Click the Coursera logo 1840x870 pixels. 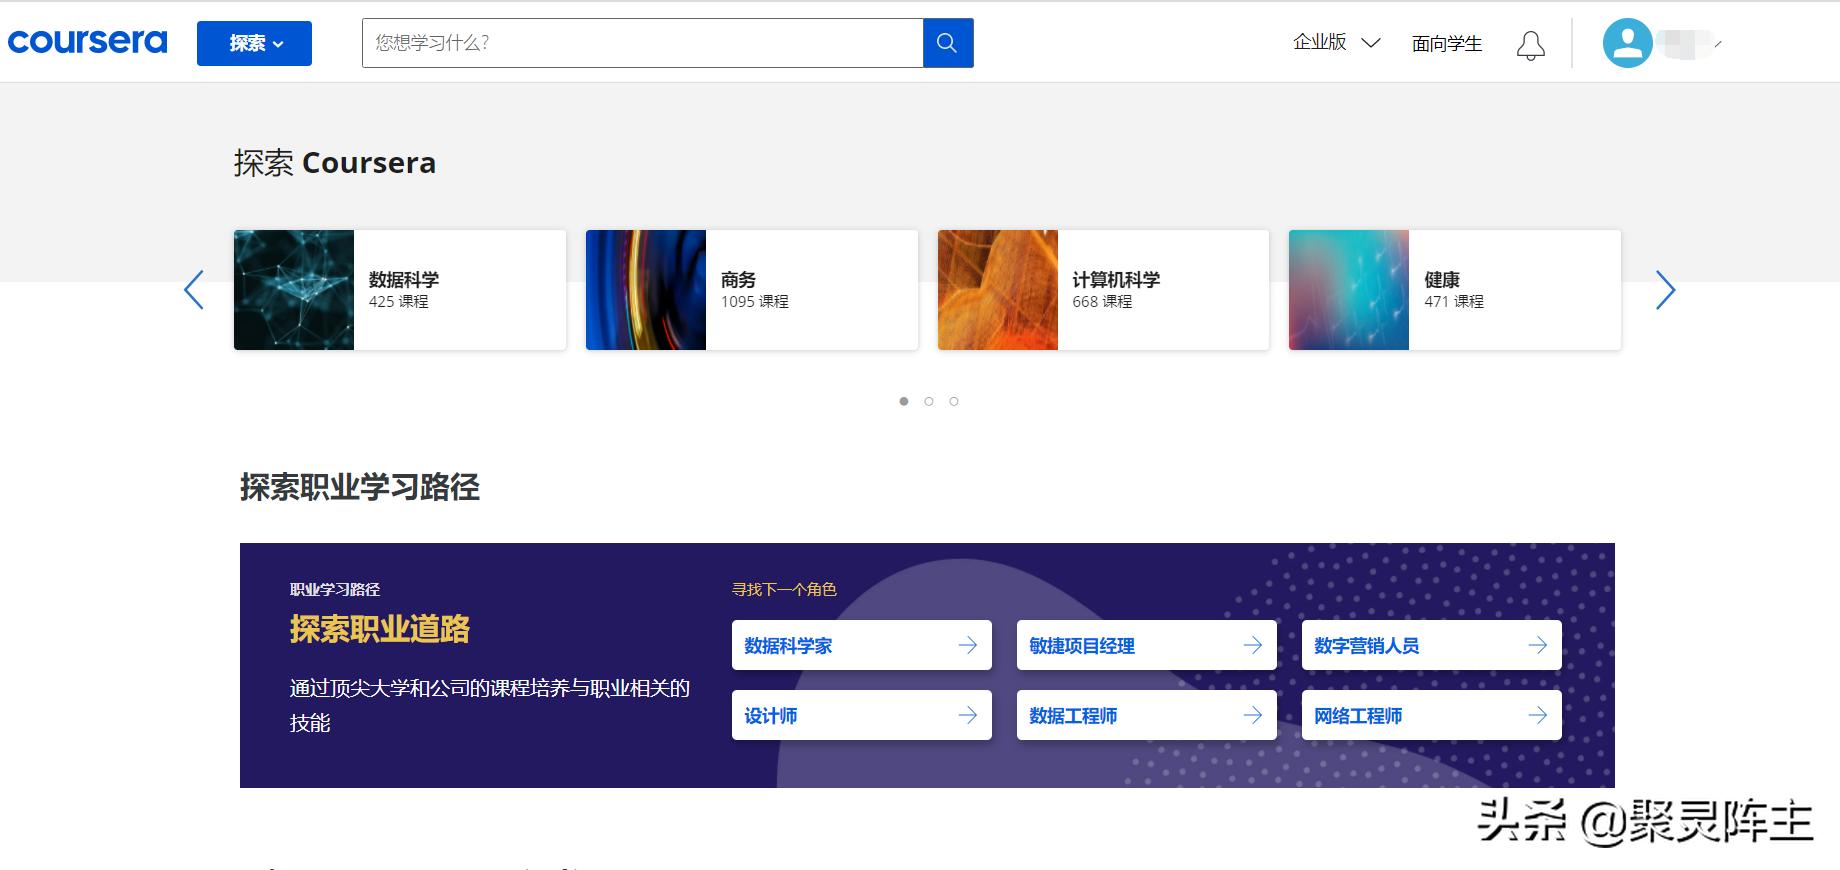(87, 42)
